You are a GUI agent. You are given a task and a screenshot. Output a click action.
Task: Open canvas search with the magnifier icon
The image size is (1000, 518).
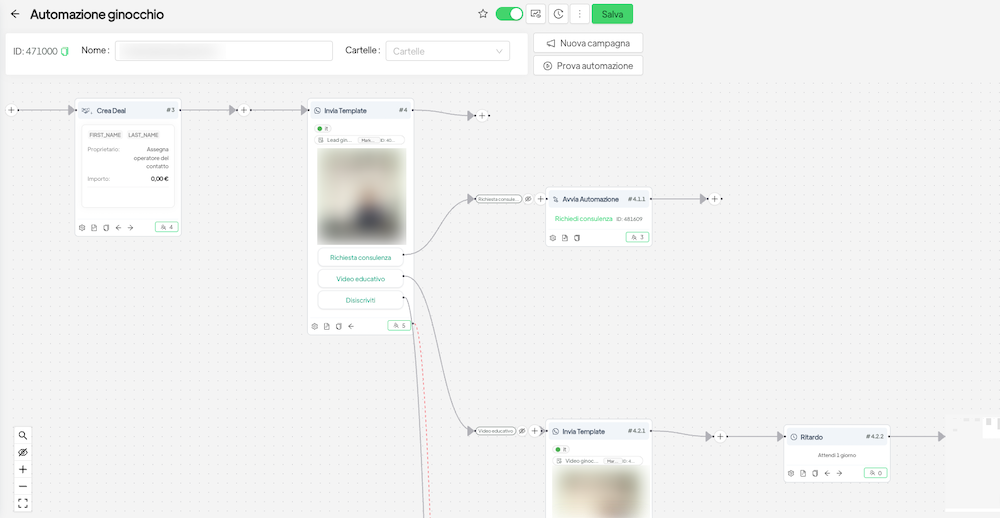pyautogui.click(x=23, y=436)
